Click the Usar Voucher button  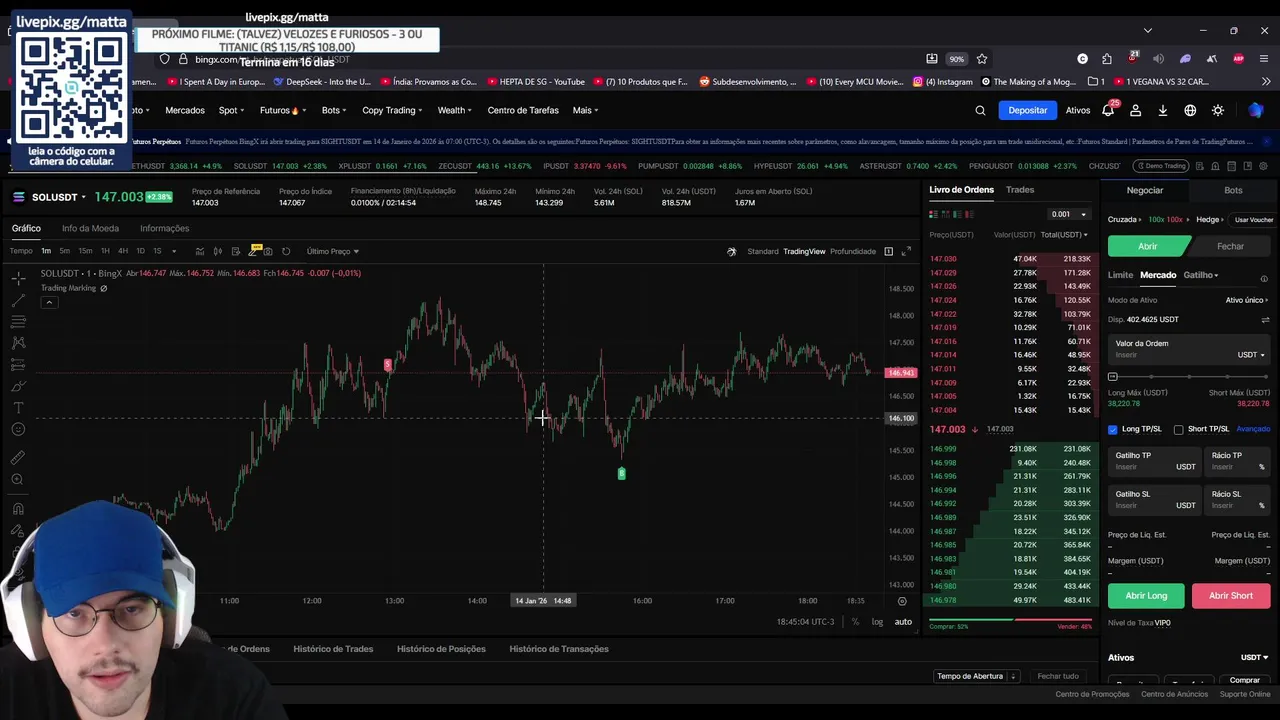[1254, 220]
